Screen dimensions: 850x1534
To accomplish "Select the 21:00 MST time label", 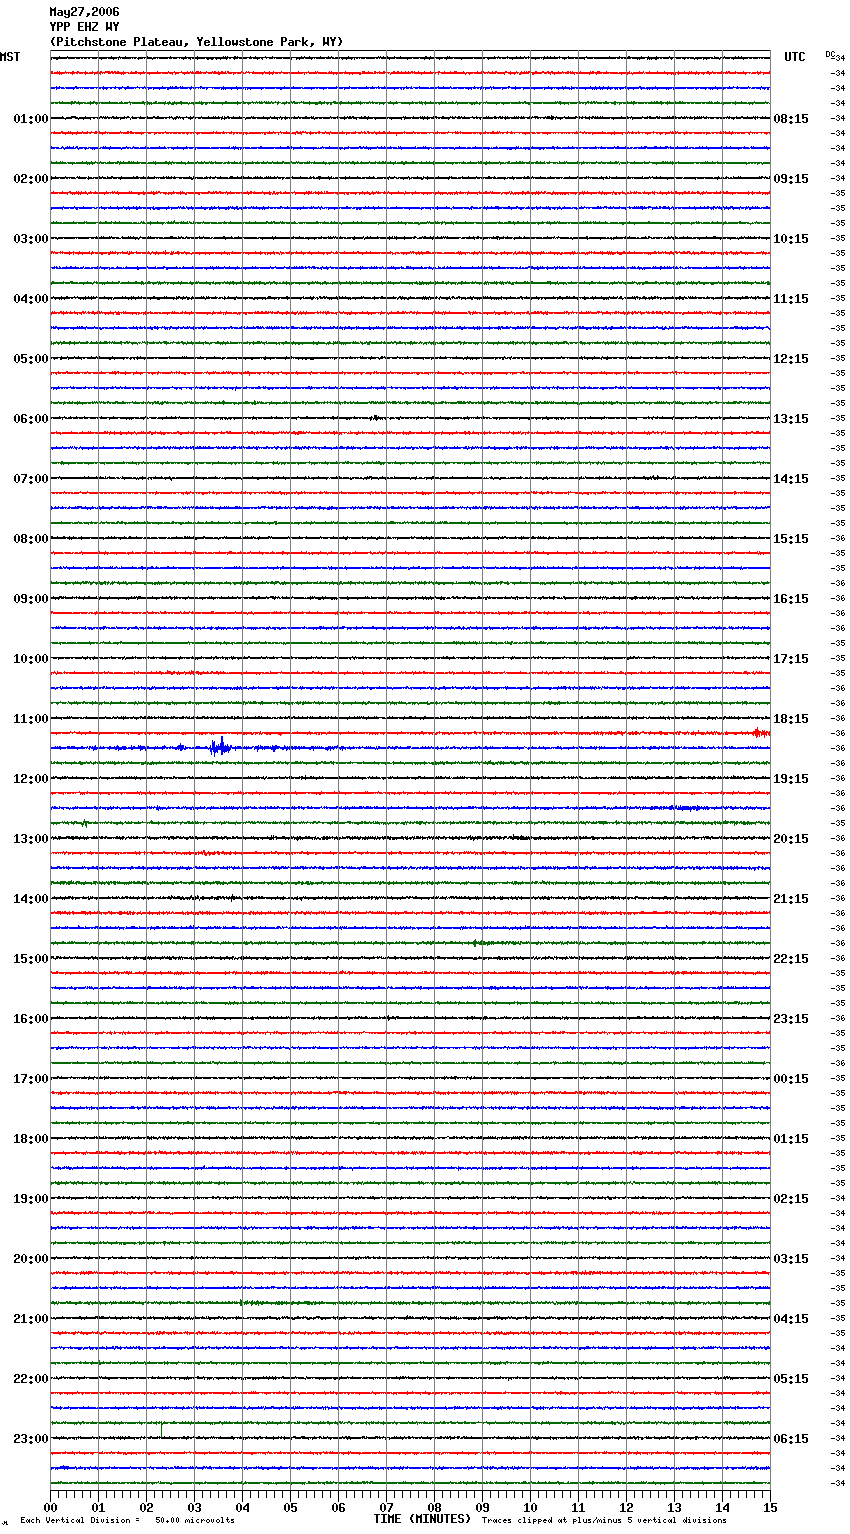I will pyautogui.click(x=31, y=1319).
